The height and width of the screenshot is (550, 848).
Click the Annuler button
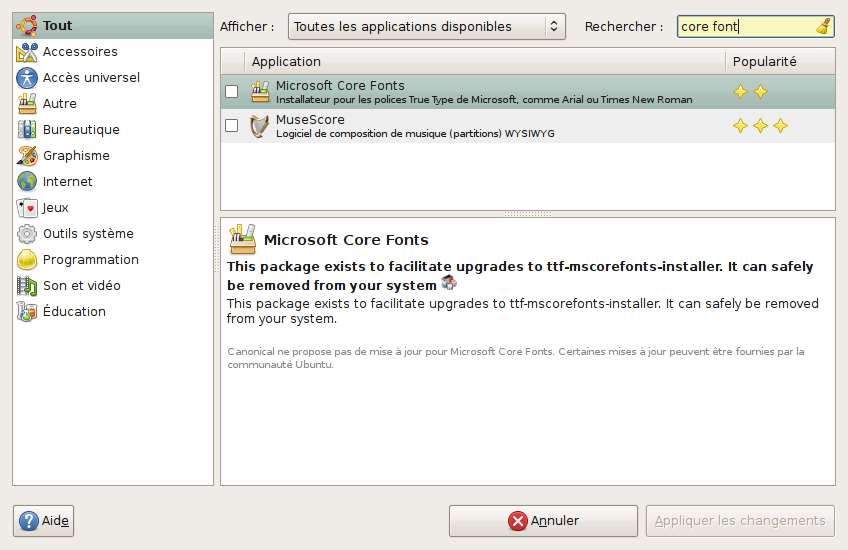tap(543, 521)
